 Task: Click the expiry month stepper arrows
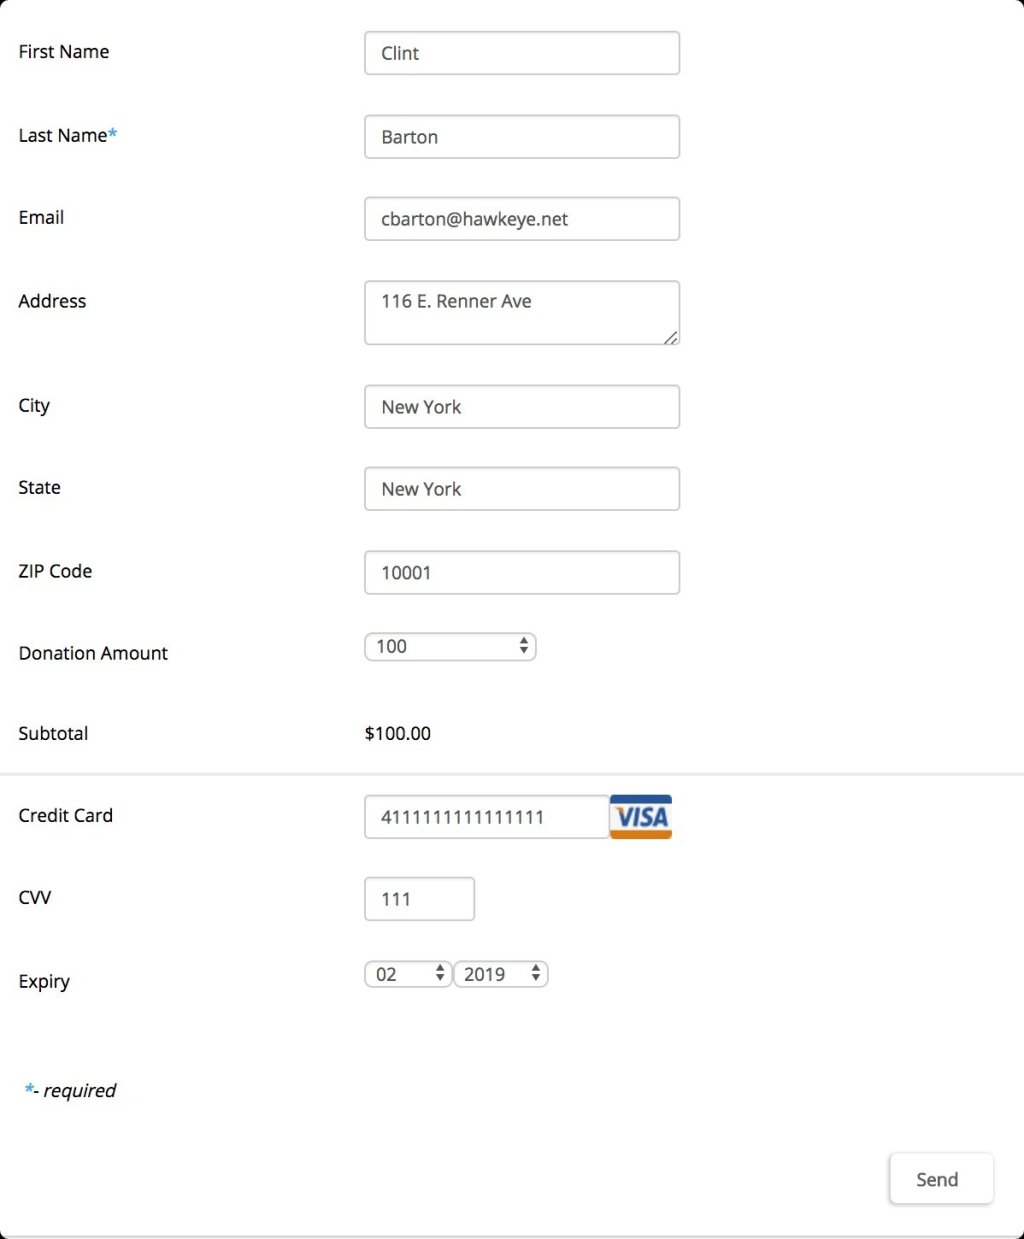point(440,973)
